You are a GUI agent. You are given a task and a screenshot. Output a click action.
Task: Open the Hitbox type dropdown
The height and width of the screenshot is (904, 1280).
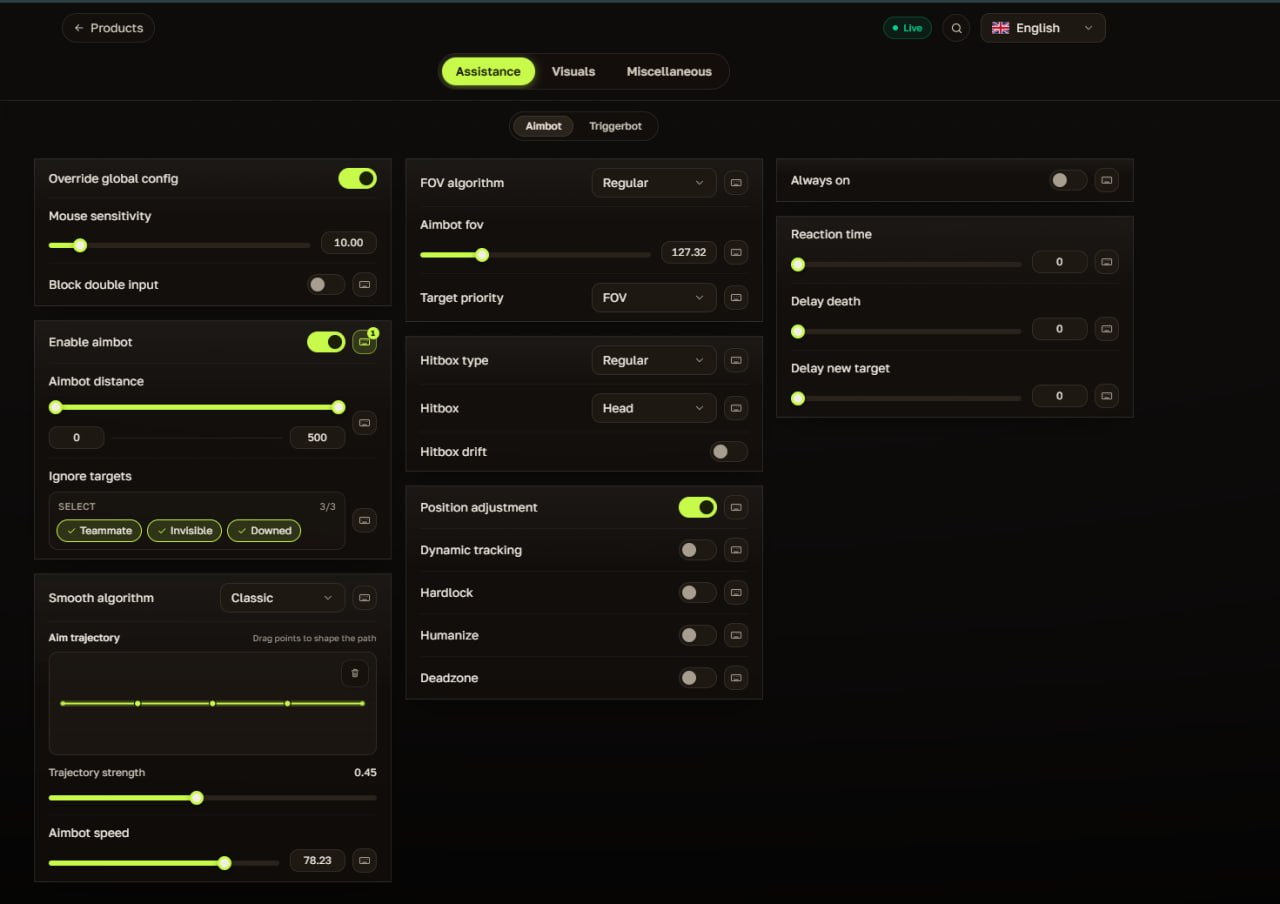(x=654, y=360)
